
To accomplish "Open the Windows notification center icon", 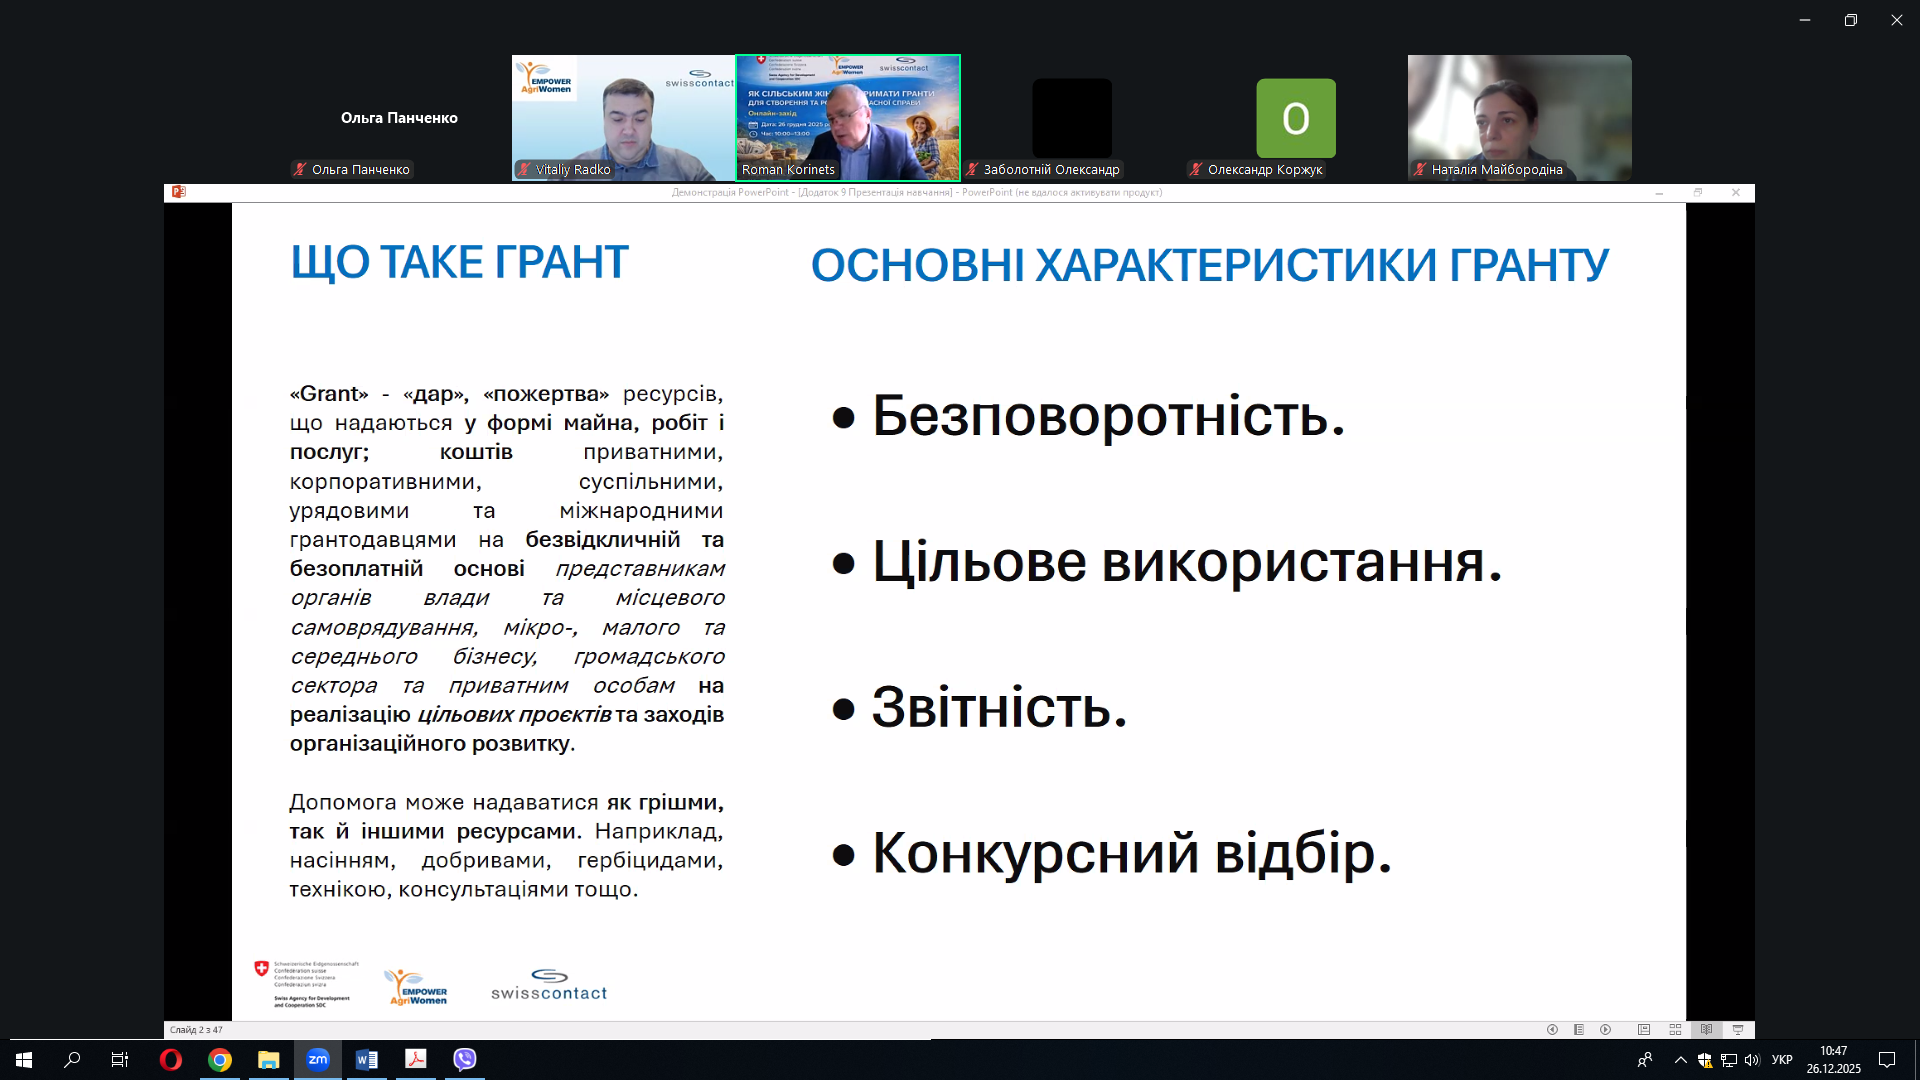I will (1887, 1060).
